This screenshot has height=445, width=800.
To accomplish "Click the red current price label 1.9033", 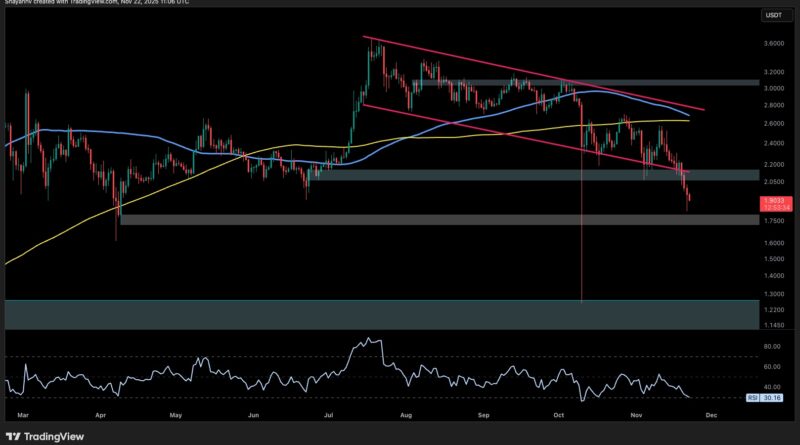I will [771, 202].
